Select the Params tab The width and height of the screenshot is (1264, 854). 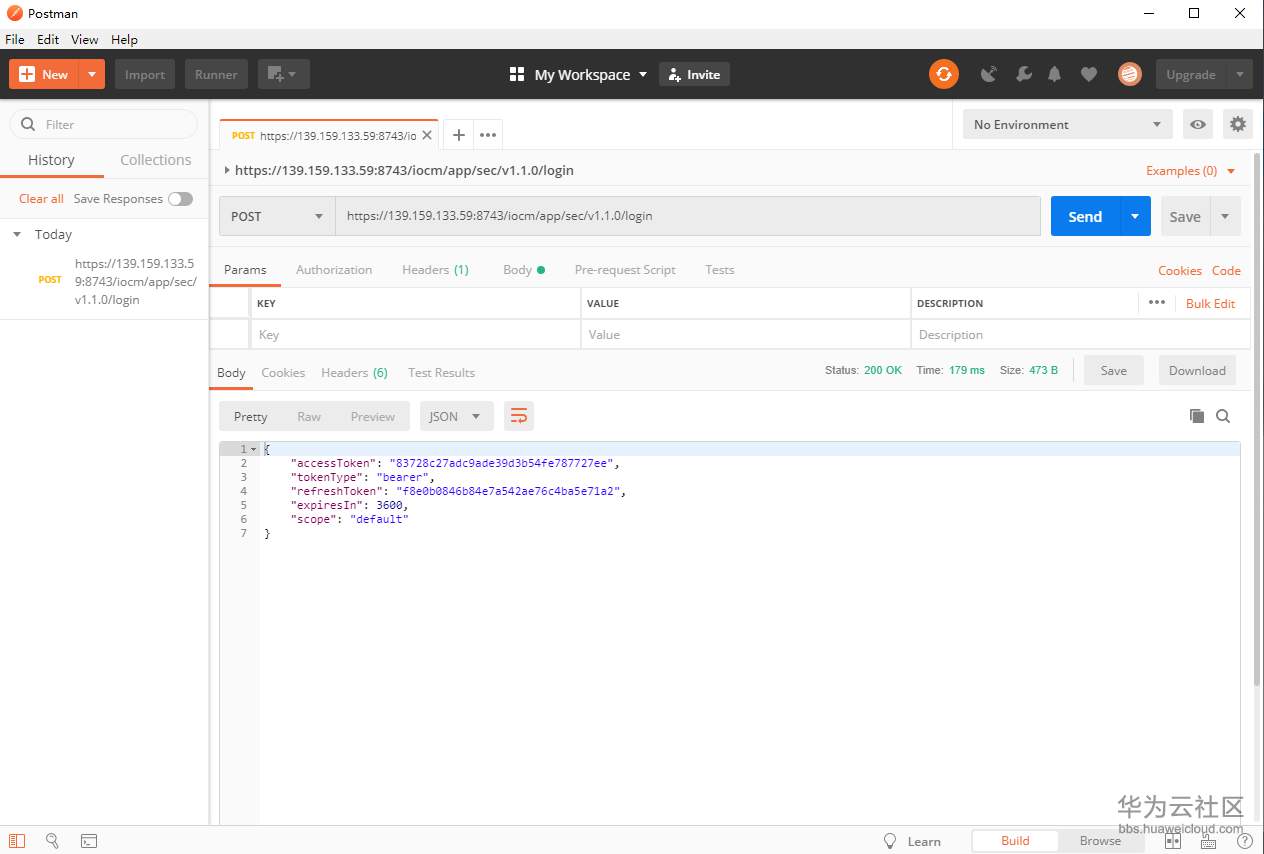[x=245, y=270]
